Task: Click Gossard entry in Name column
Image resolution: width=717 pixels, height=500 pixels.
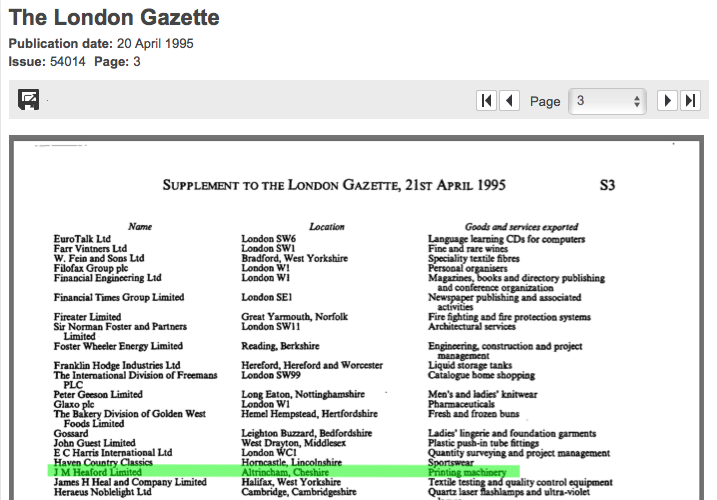Action: point(71,433)
